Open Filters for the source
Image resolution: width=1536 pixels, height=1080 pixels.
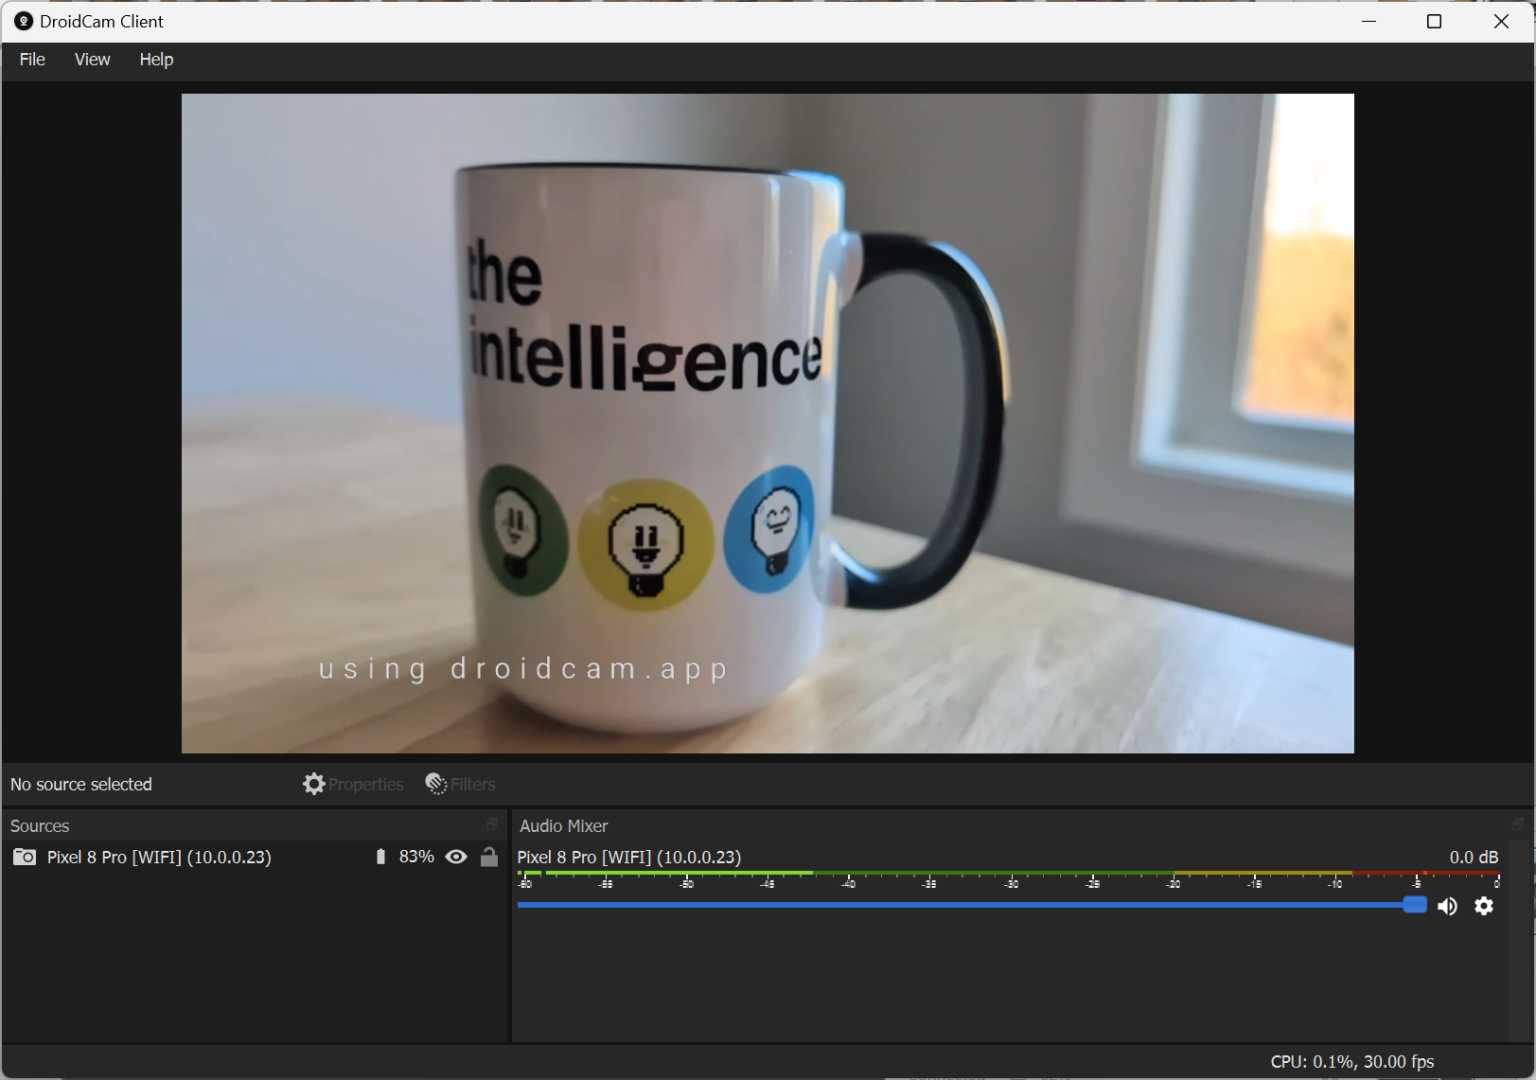[x=460, y=784]
